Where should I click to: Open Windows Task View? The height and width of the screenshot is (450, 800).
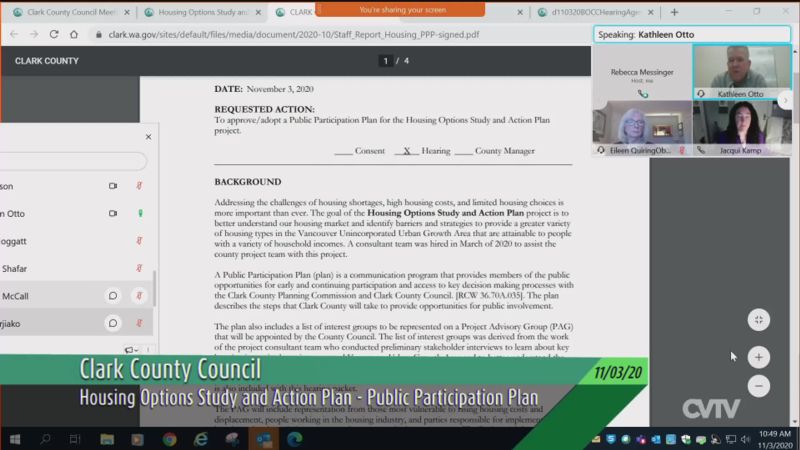75,439
